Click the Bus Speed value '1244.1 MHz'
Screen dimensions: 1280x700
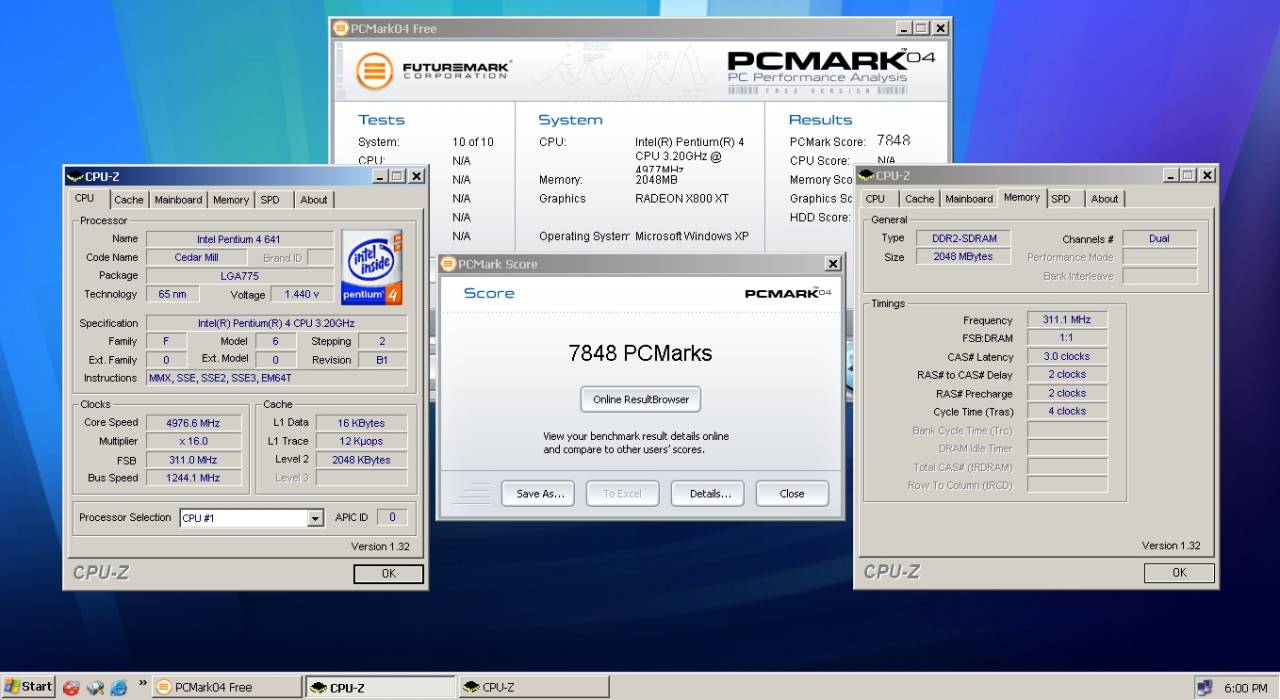(x=193, y=477)
